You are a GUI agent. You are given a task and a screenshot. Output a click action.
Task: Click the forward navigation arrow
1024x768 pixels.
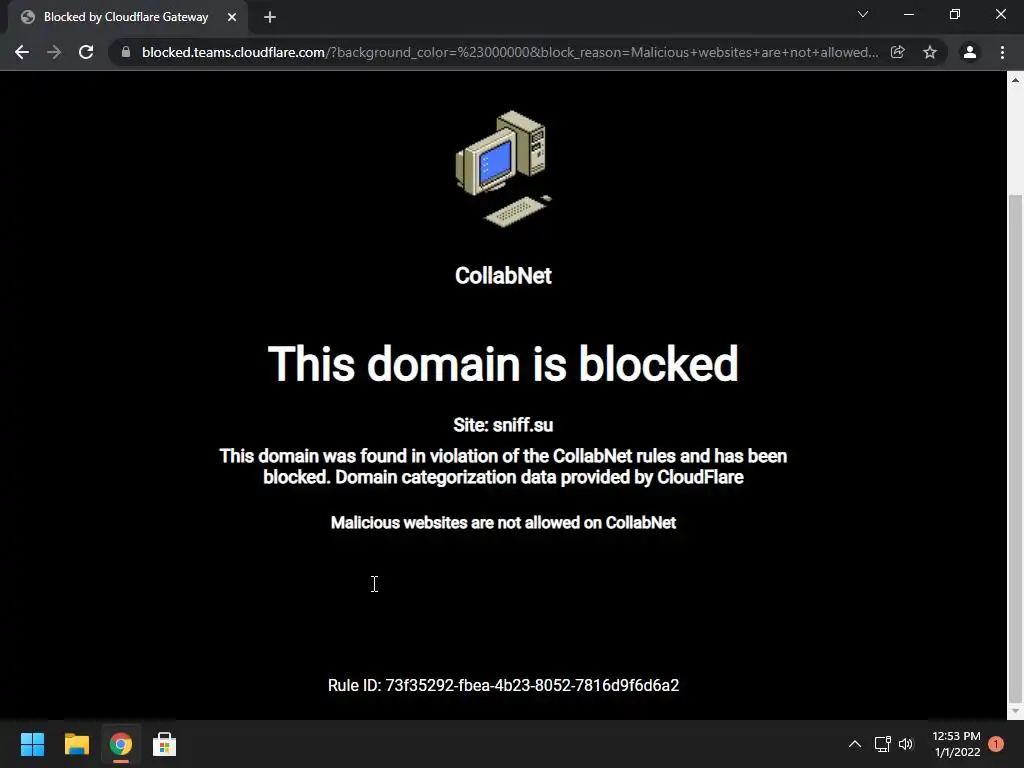pos(54,52)
